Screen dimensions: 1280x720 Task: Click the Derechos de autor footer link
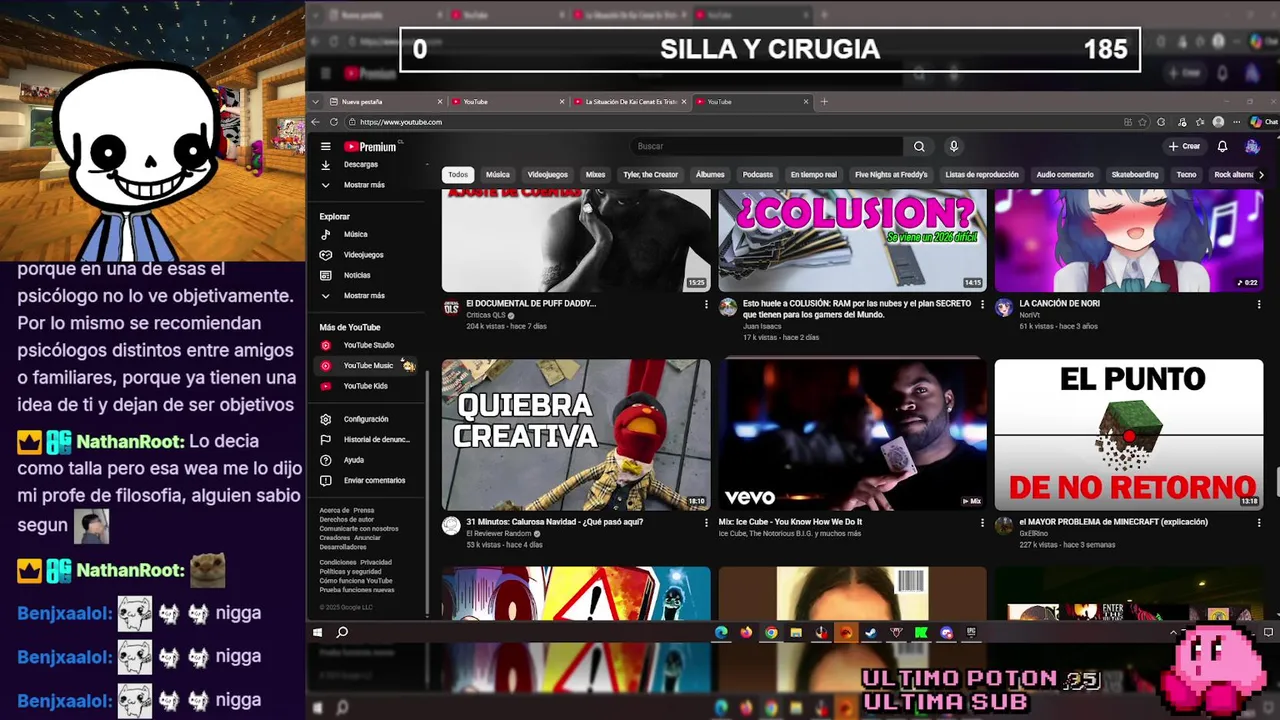(x=346, y=519)
